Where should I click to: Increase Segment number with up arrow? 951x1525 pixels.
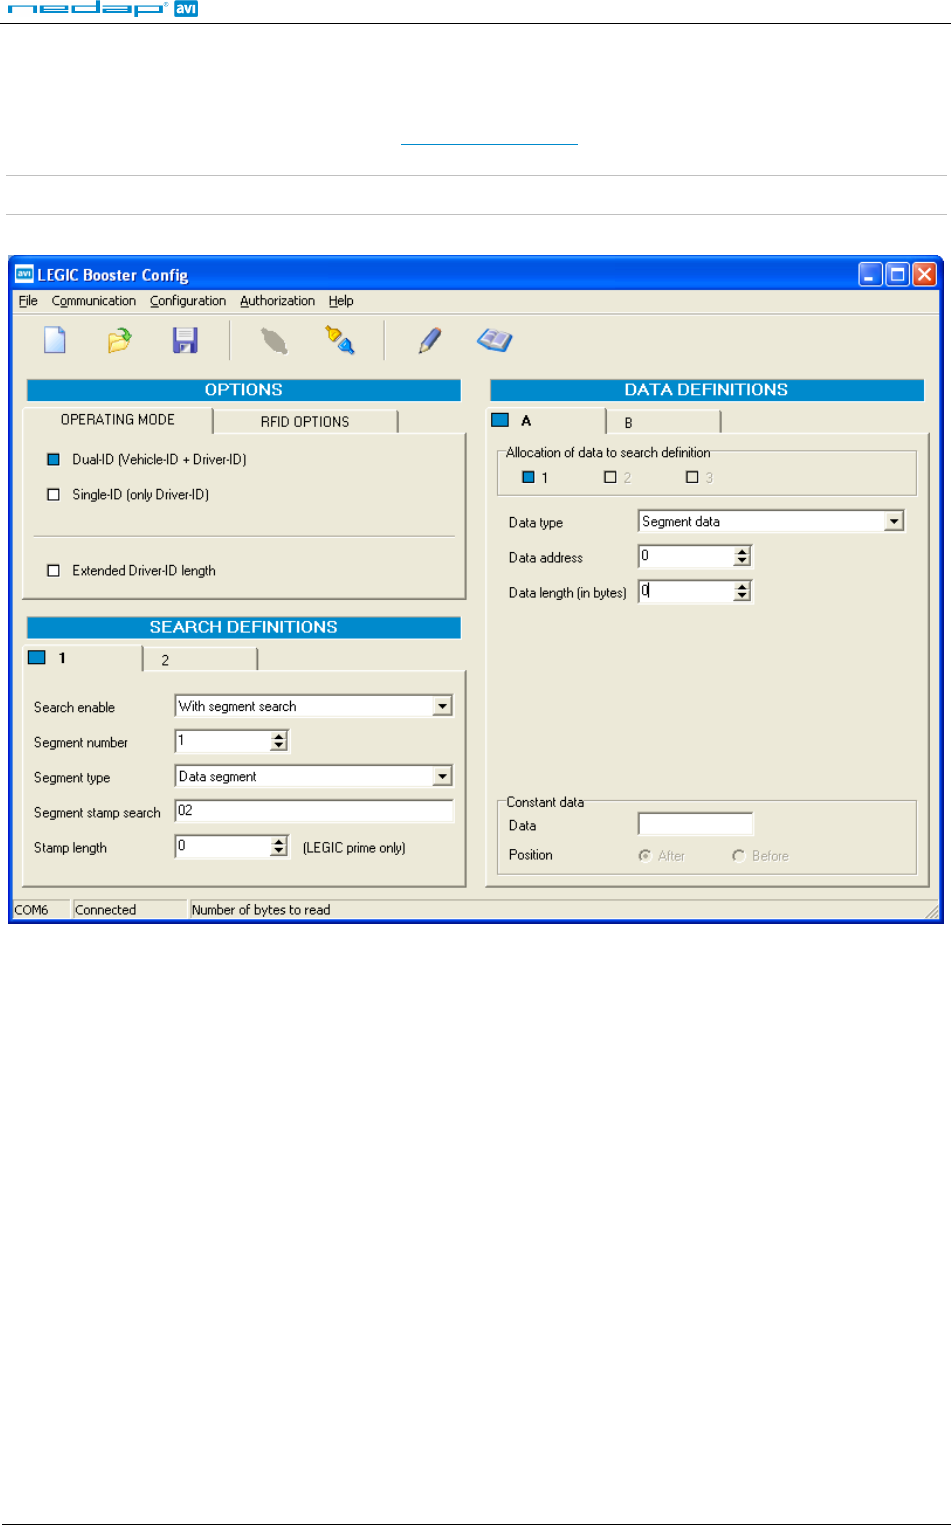point(279,736)
